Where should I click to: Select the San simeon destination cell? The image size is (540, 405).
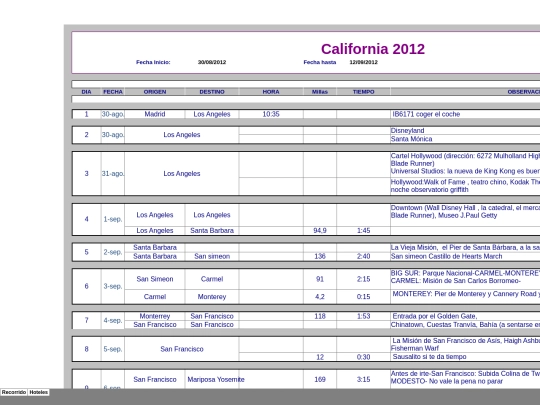click(212, 256)
